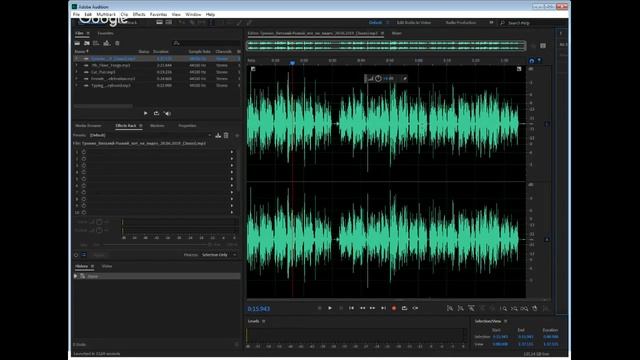The image size is (640, 360).
Task: Click the Stop transport button
Action: (x=320, y=309)
